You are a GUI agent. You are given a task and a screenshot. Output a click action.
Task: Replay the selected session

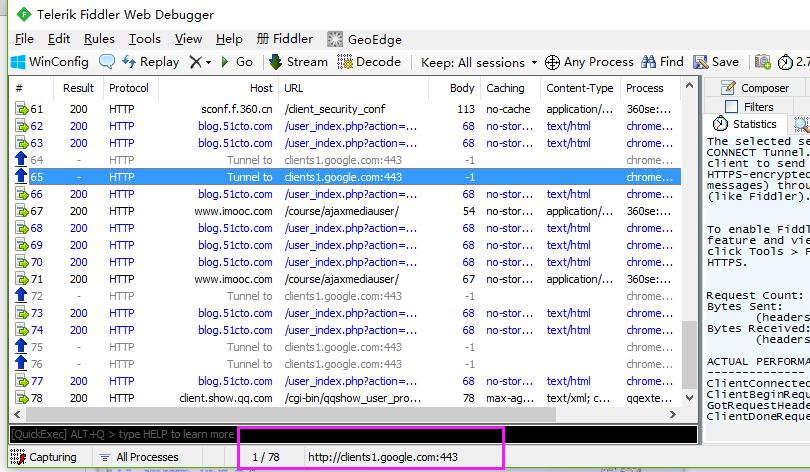click(150, 62)
